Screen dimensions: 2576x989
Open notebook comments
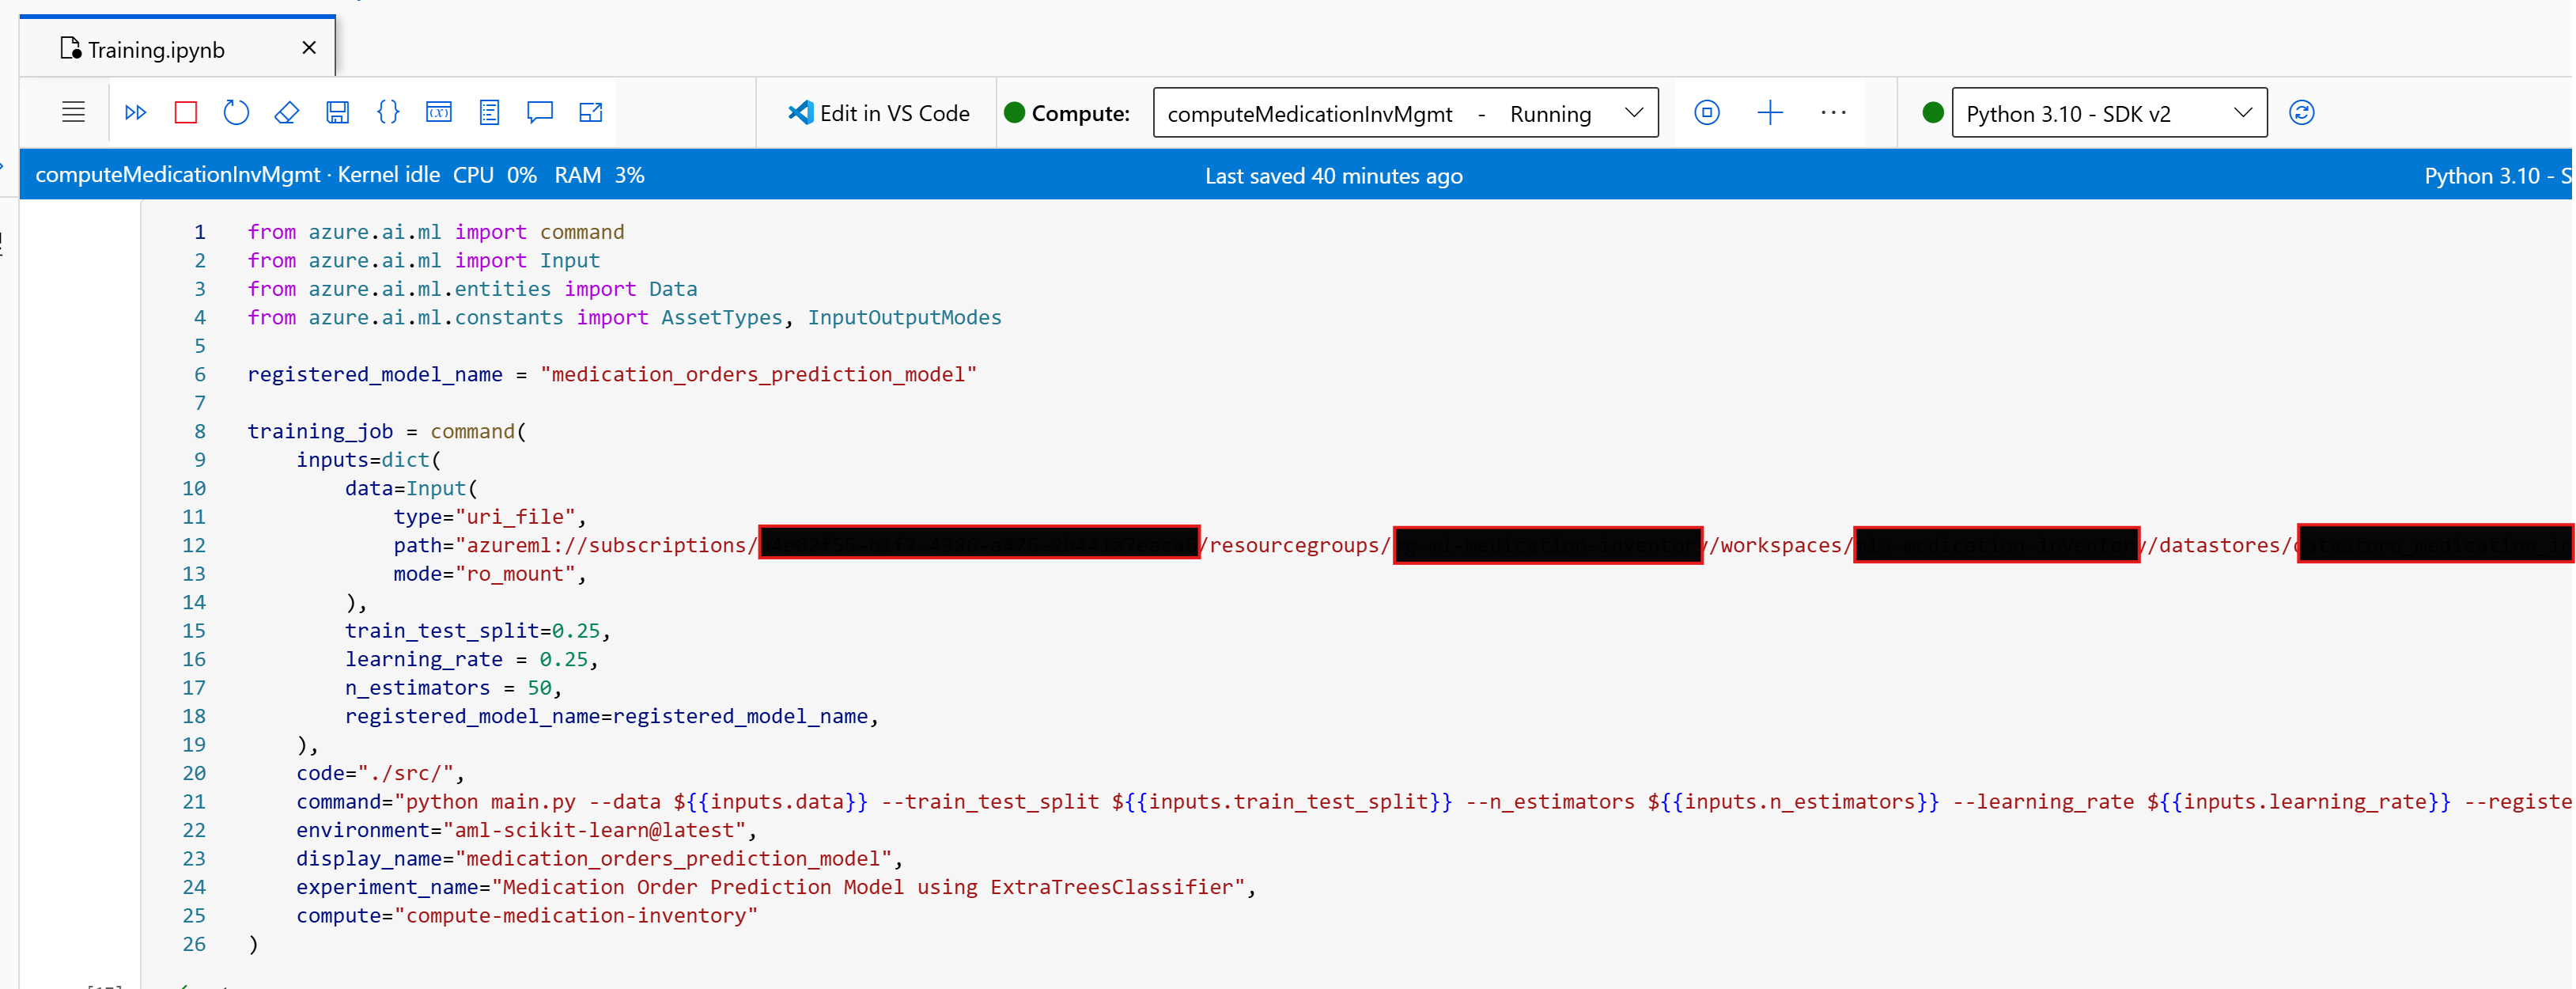540,112
